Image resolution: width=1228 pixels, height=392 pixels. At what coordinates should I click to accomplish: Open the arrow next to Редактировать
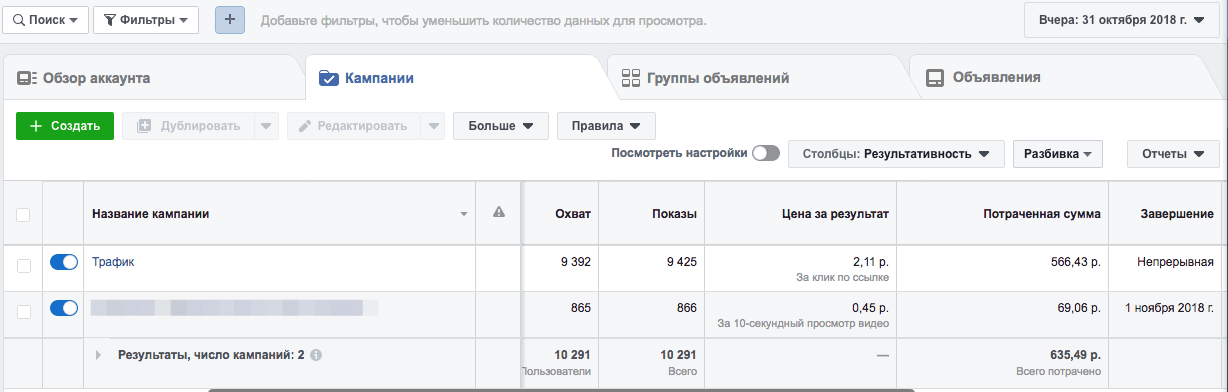point(432,126)
